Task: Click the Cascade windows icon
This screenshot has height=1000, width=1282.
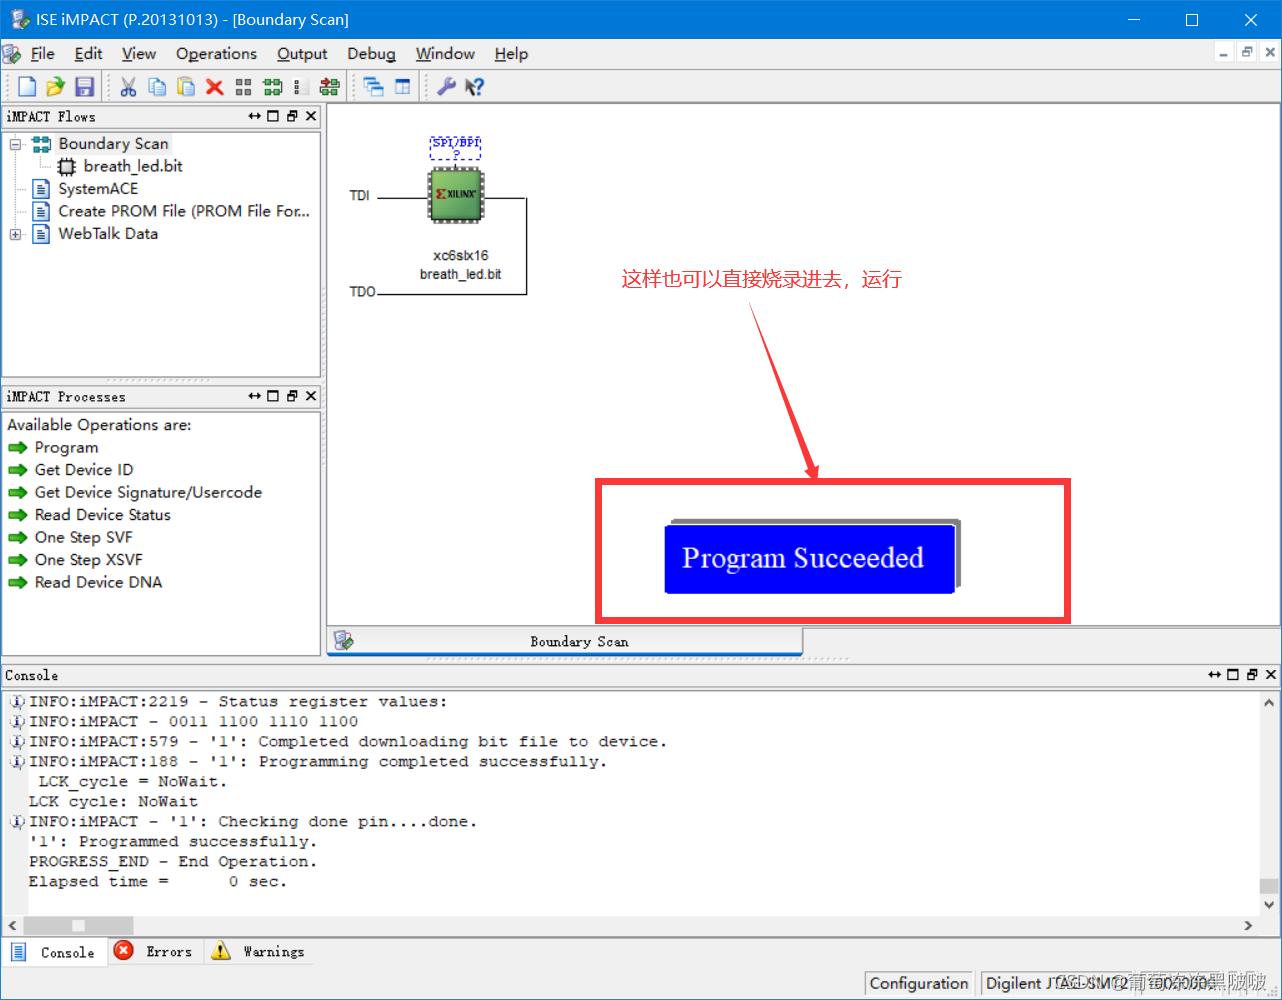Action: 374,87
